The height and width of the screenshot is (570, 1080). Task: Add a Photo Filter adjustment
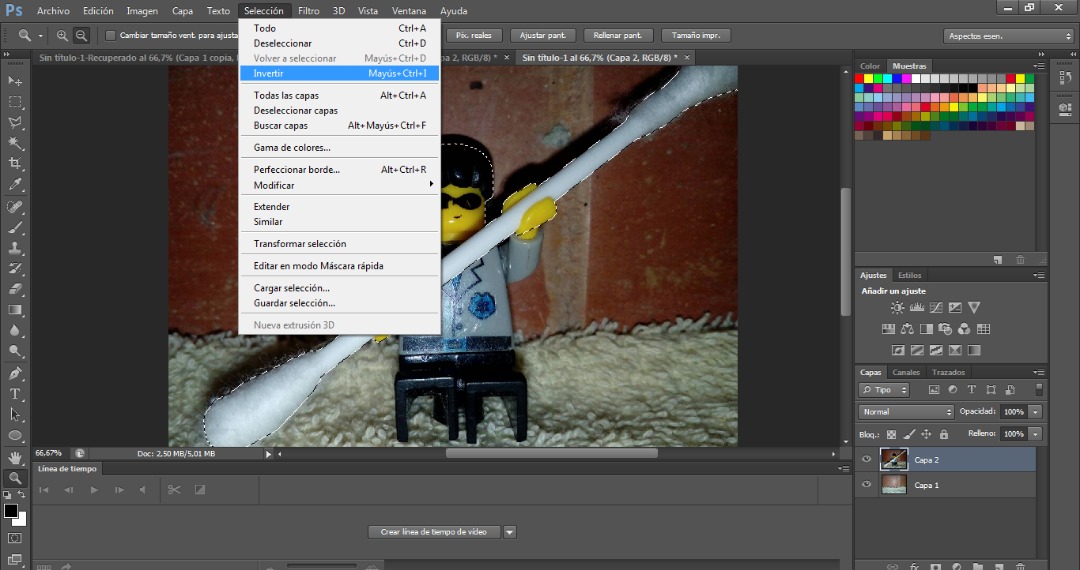pos(945,329)
